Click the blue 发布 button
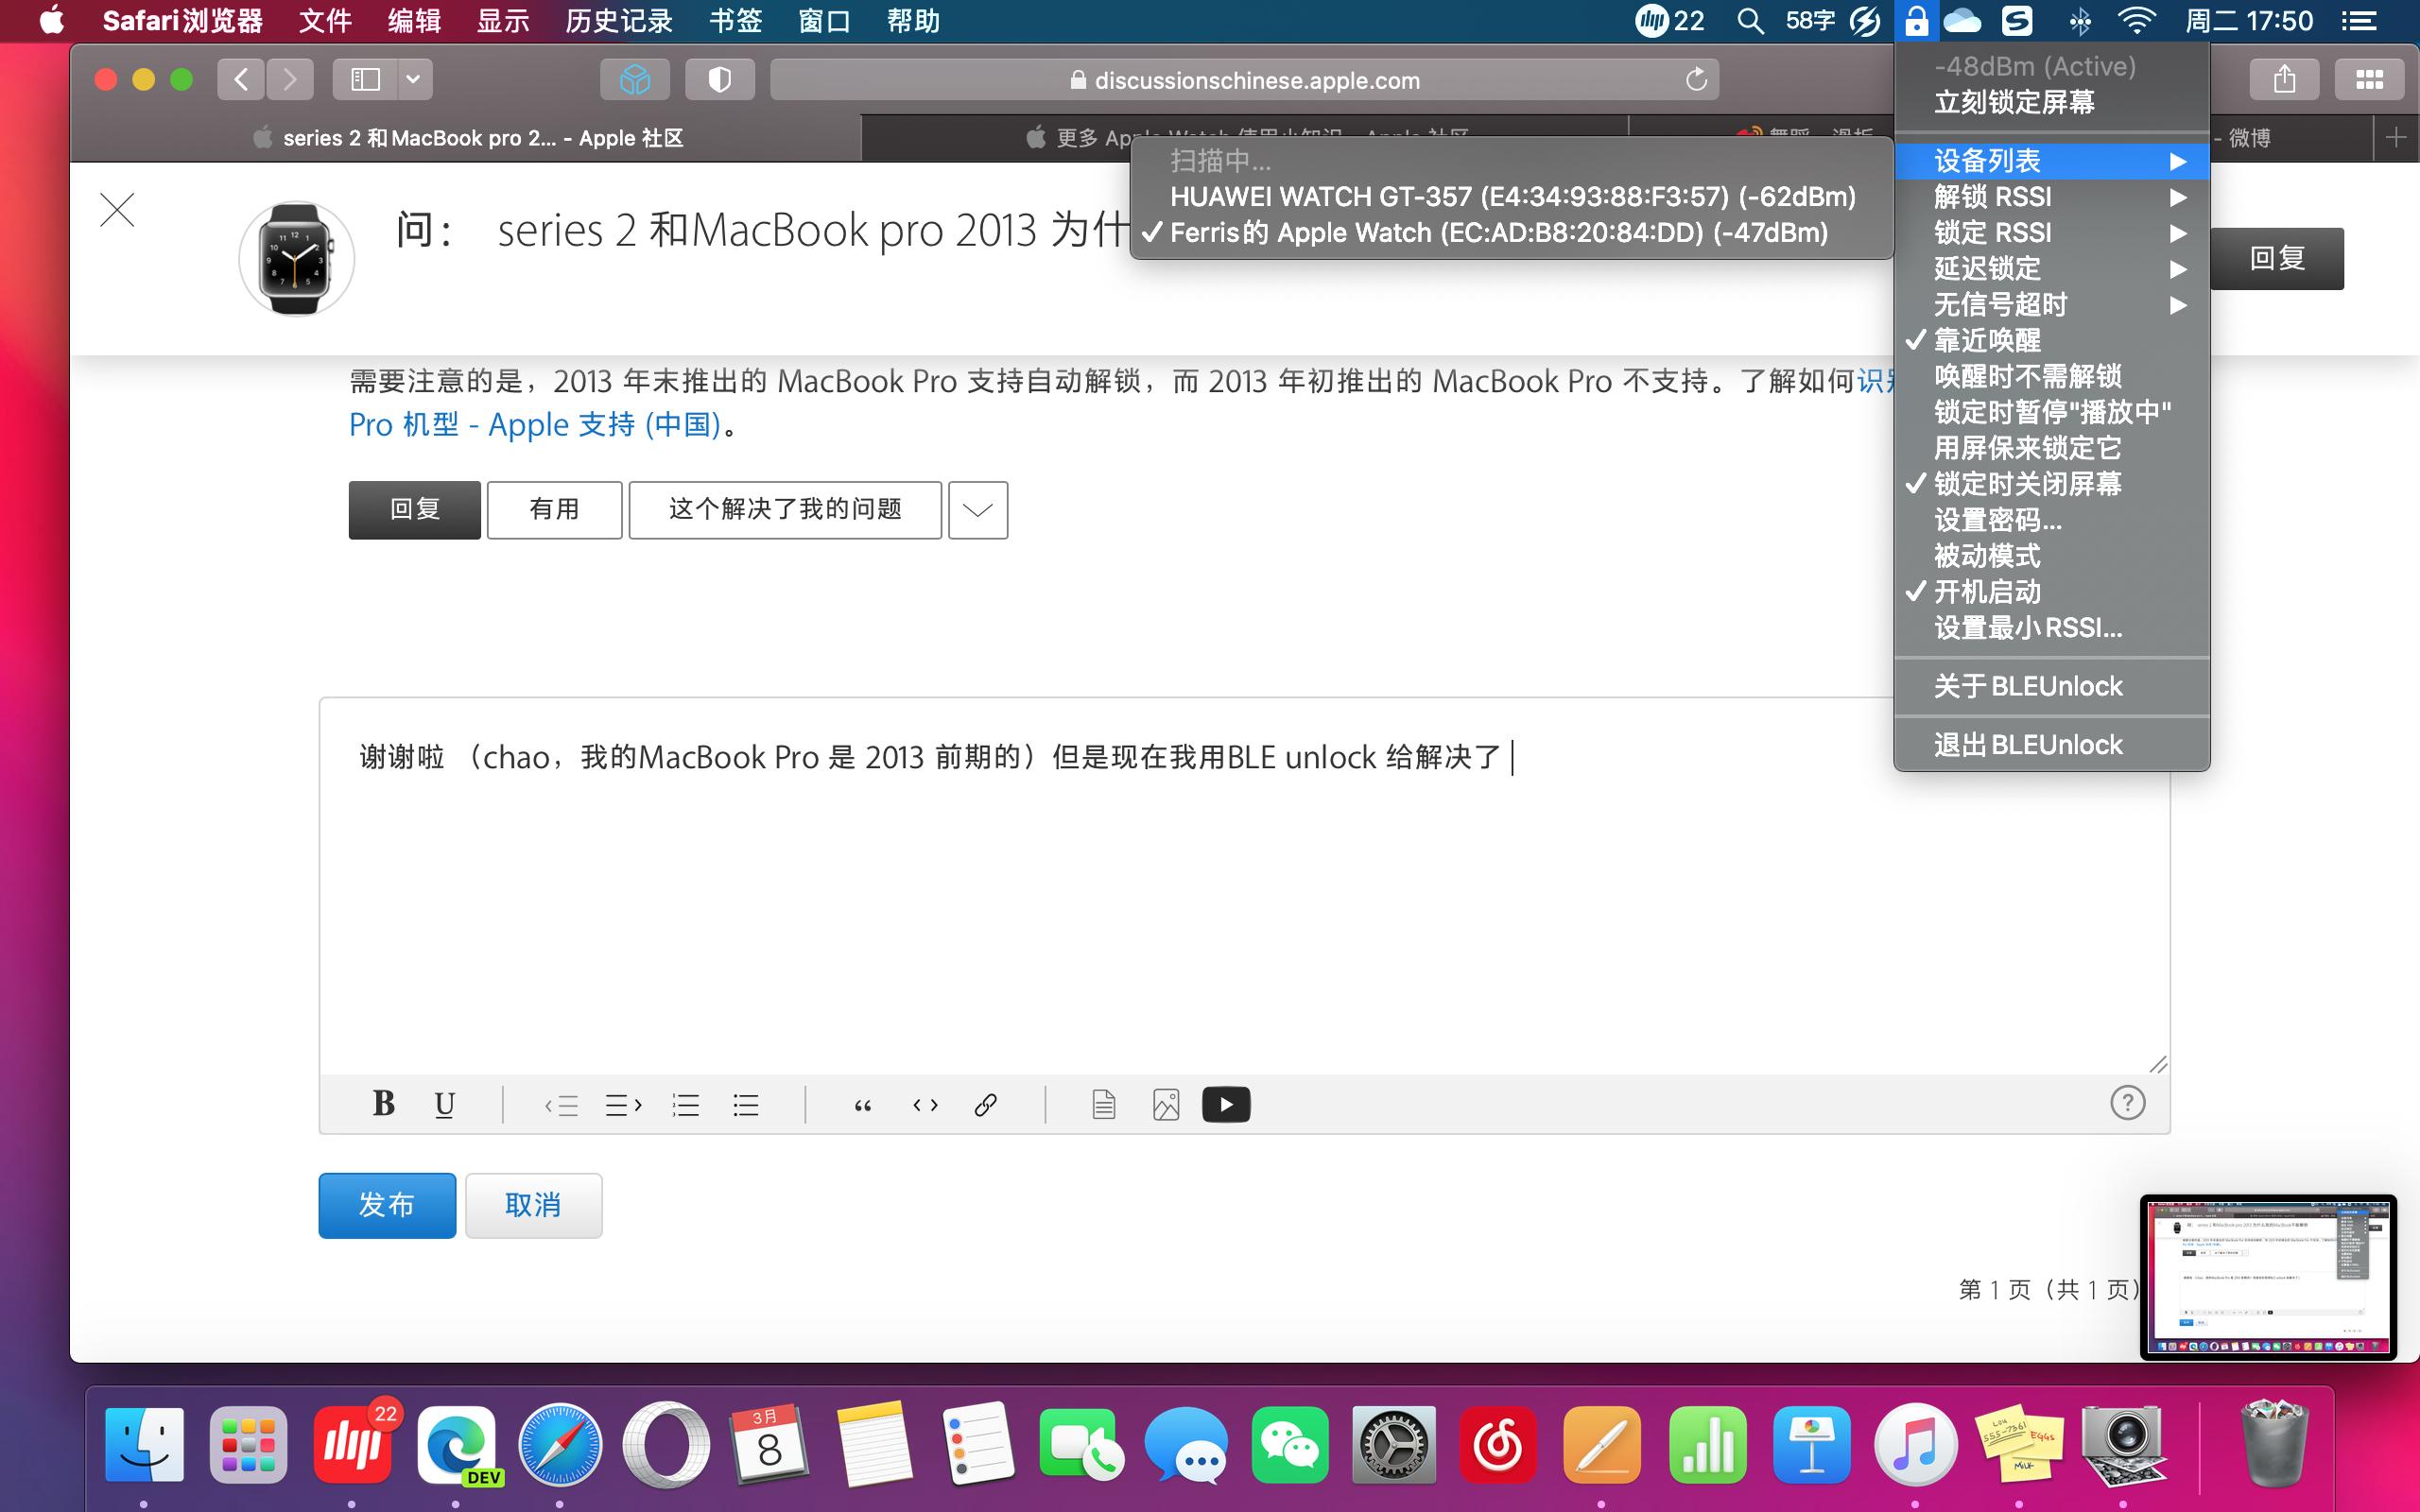The height and width of the screenshot is (1512, 2420). pos(387,1205)
